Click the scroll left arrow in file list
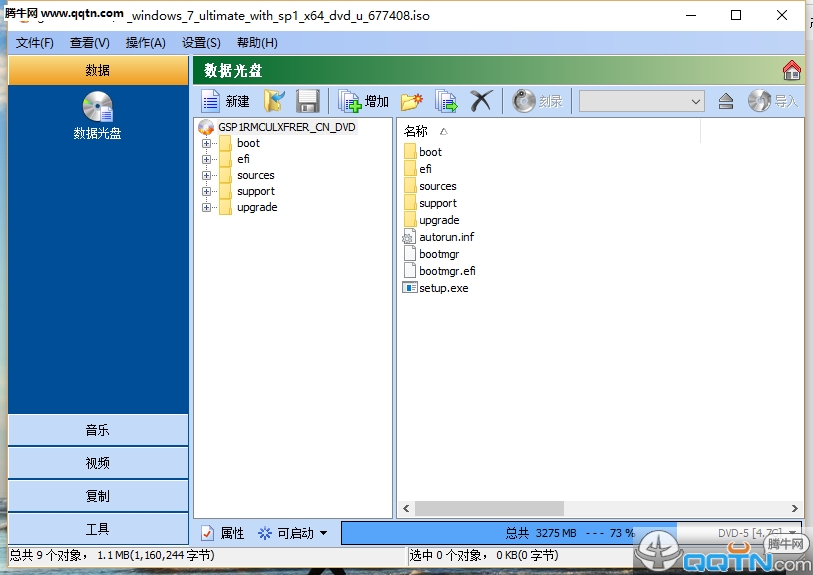The width and height of the screenshot is (813, 575). click(x=406, y=508)
